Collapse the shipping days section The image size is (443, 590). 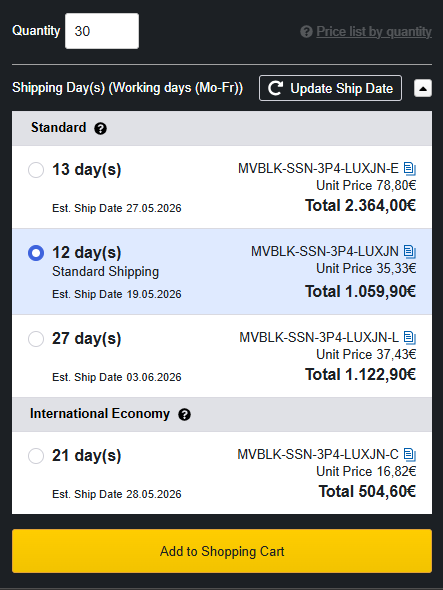tap(423, 88)
